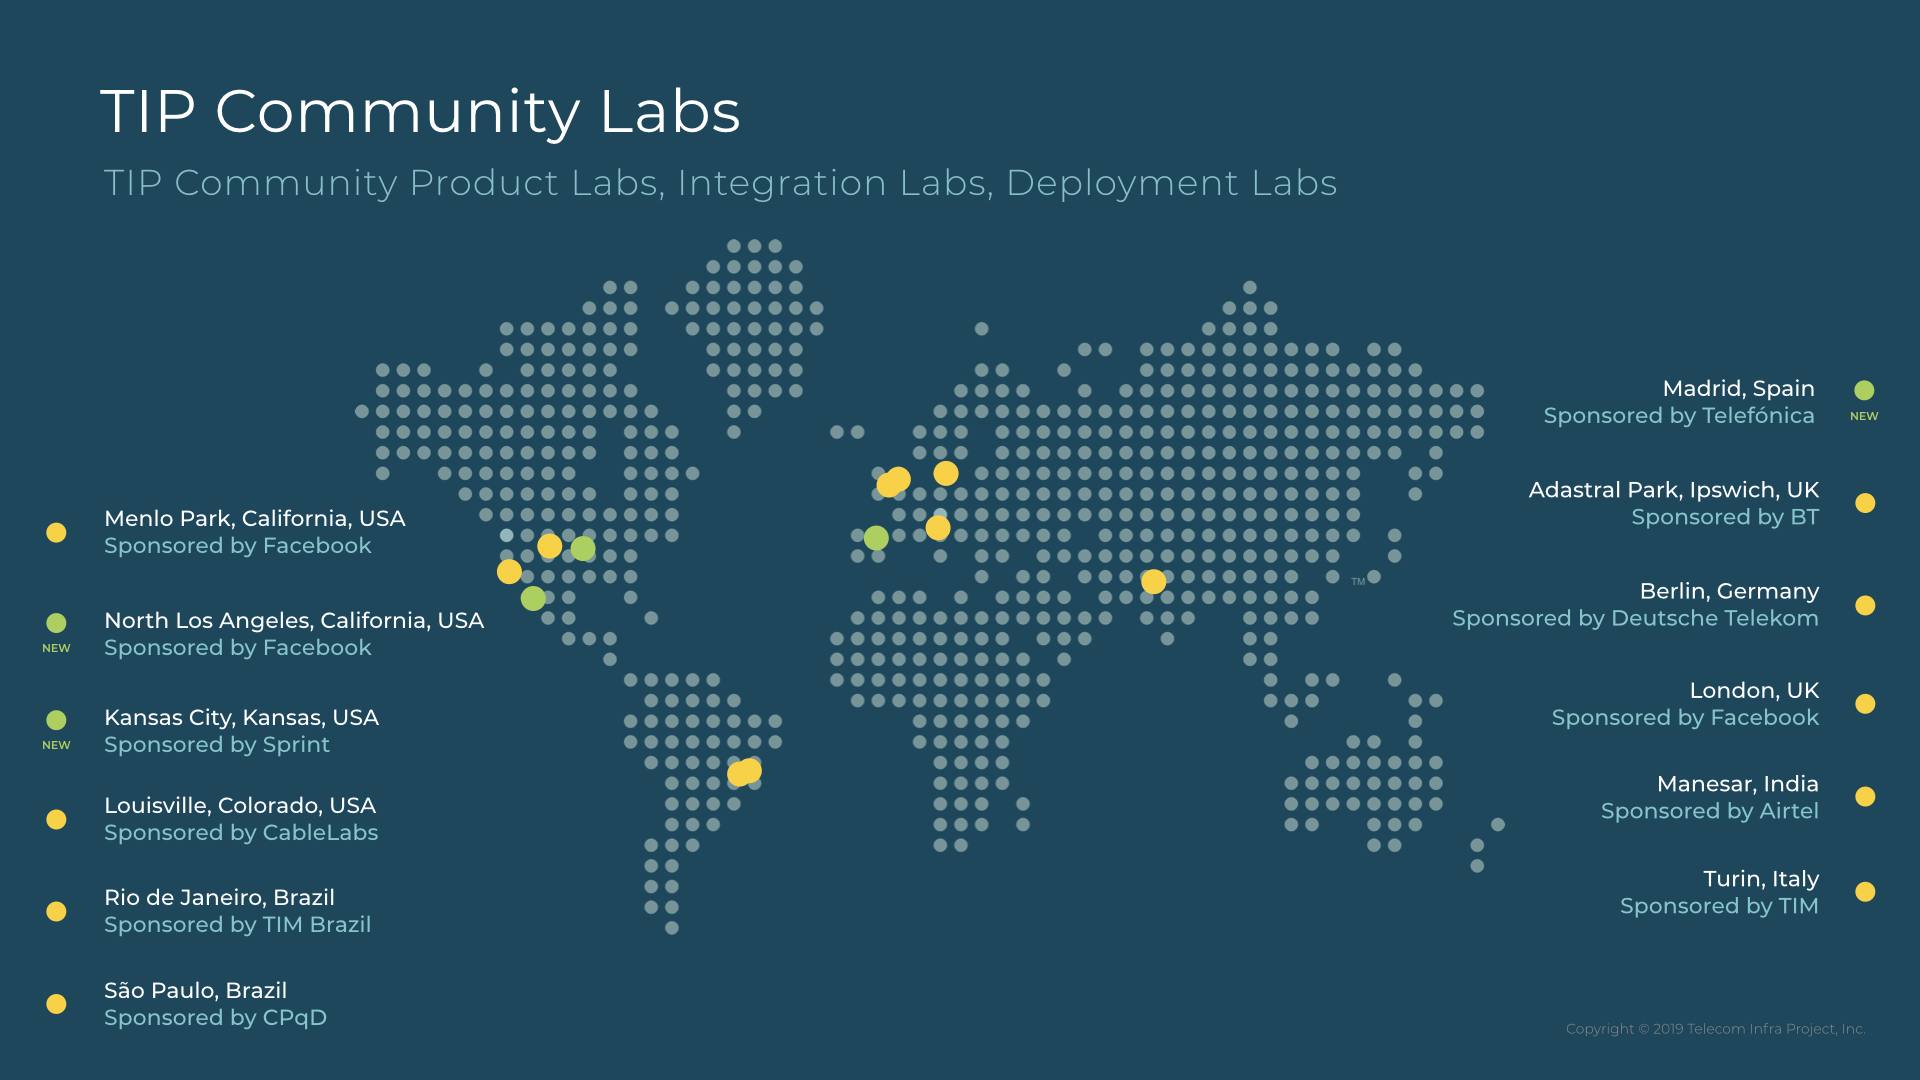The image size is (1920, 1080).
Task: Click 'Berlin, Germany' label
Action: coord(1729,592)
